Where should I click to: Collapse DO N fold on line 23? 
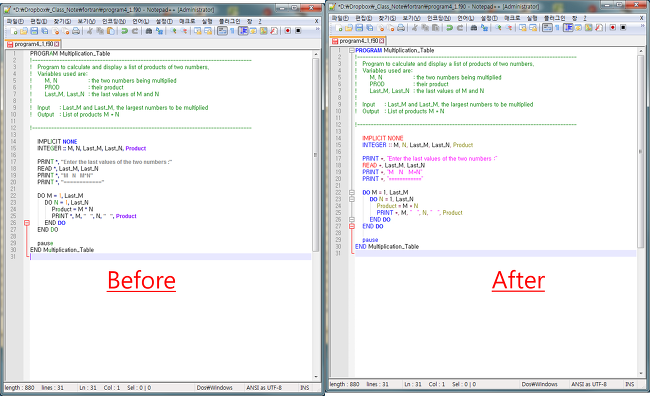(352, 199)
